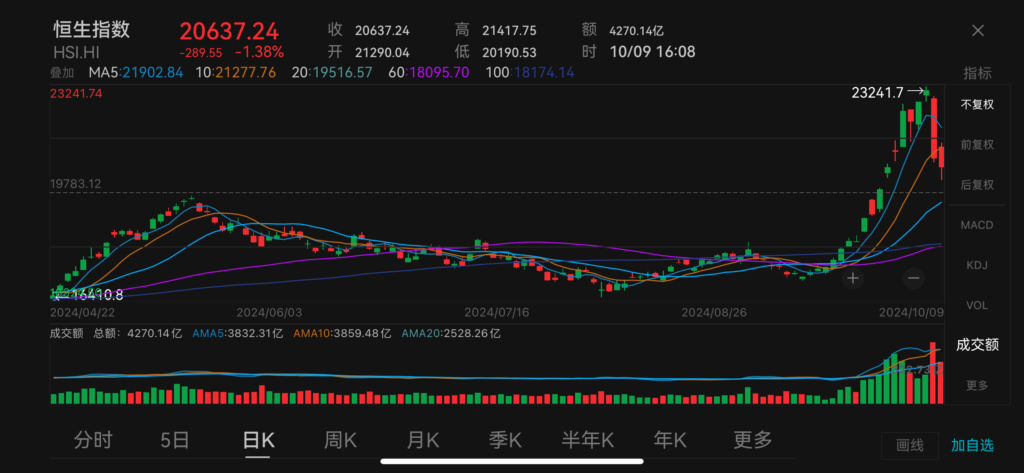Select 前复权 price adjustment mode

(977, 144)
